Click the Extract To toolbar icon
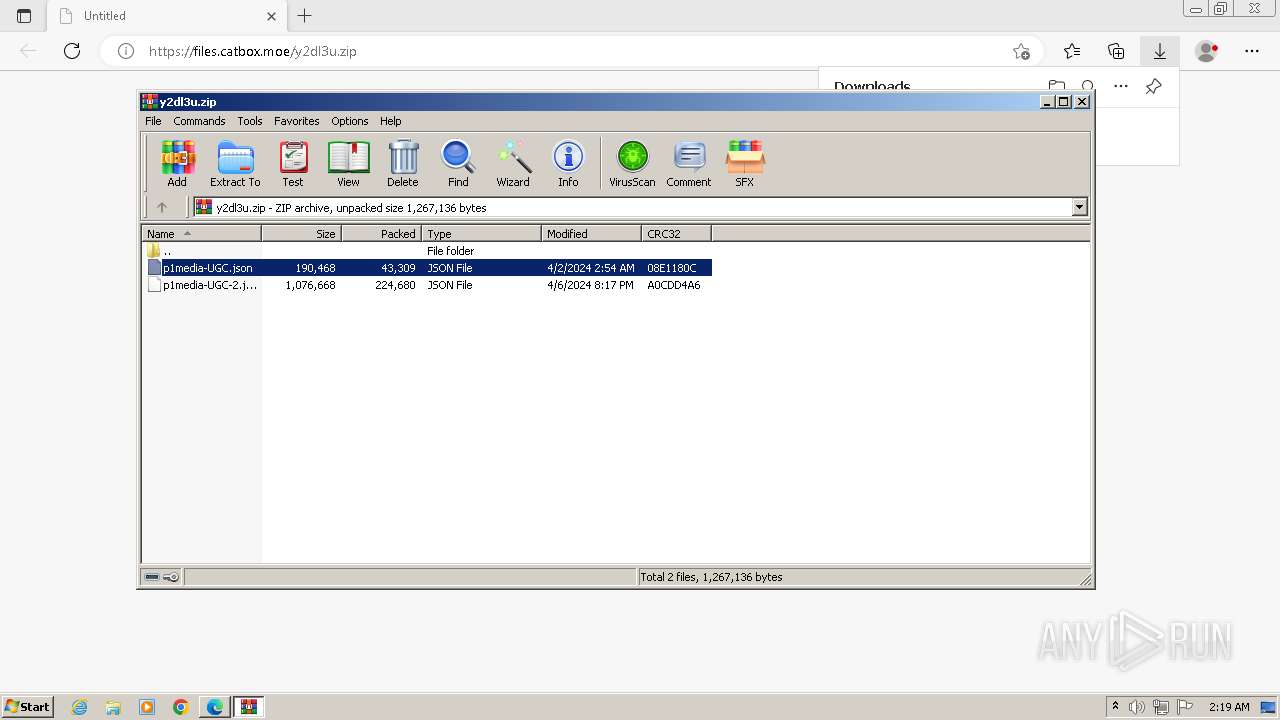Viewport: 1280px width, 720px height. pyautogui.click(x=235, y=163)
